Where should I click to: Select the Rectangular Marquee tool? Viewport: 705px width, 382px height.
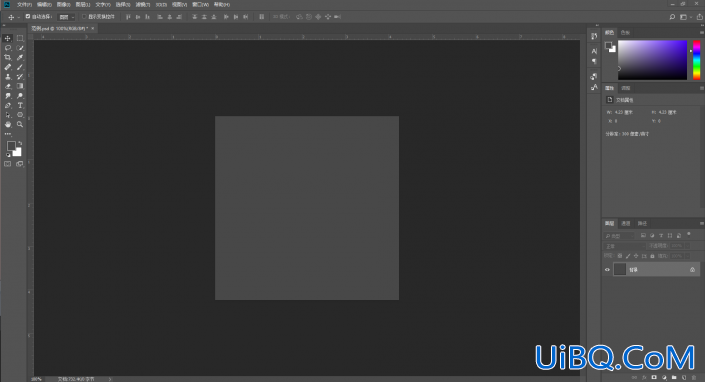pos(20,38)
